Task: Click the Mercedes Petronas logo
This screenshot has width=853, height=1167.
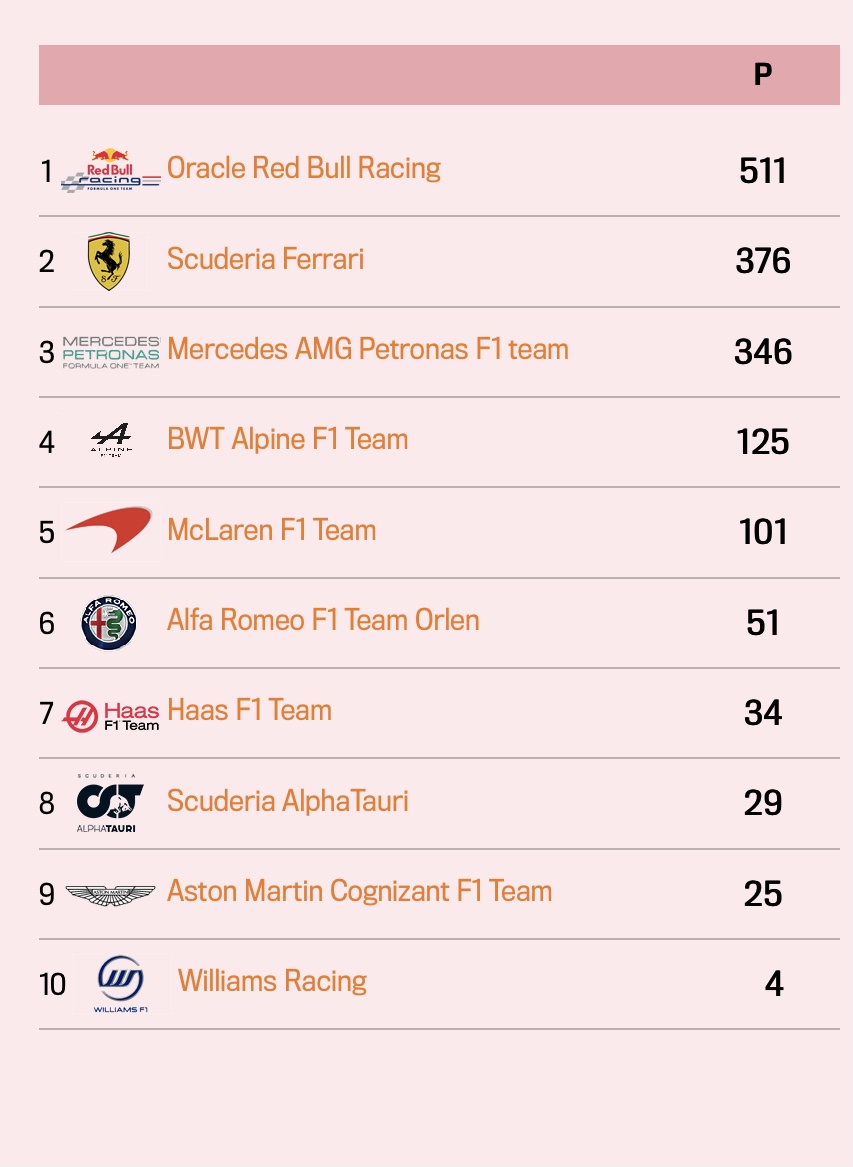Action: (x=111, y=352)
